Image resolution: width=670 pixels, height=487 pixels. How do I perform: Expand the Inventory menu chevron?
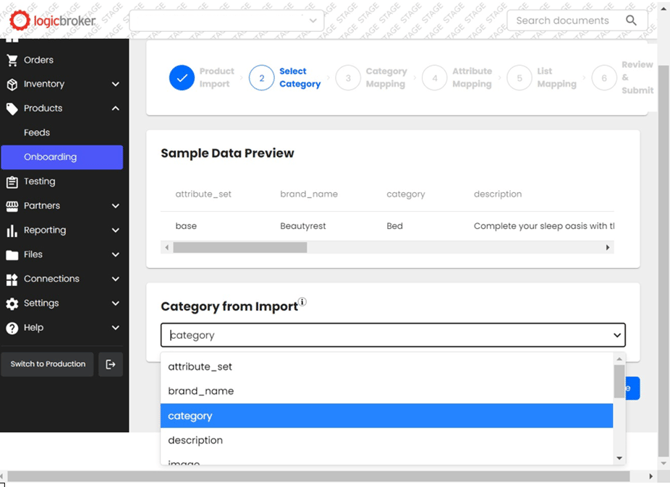click(116, 85)
